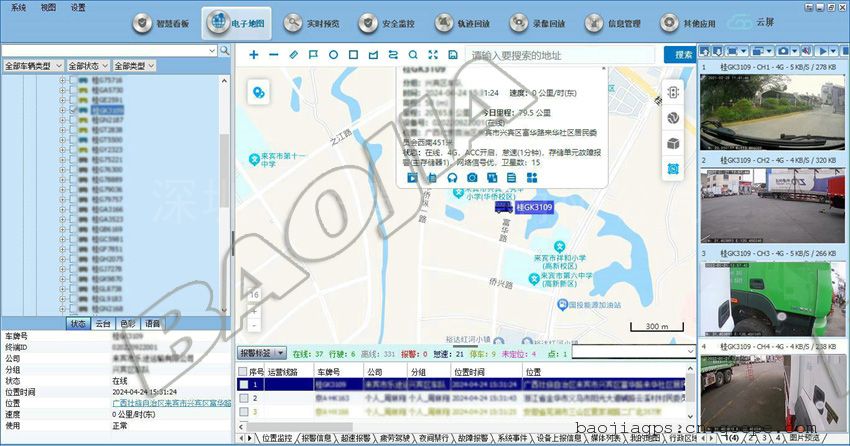Tick the header select-all checkbox in alarm table

pyautogui.click(x=242, y=371)
